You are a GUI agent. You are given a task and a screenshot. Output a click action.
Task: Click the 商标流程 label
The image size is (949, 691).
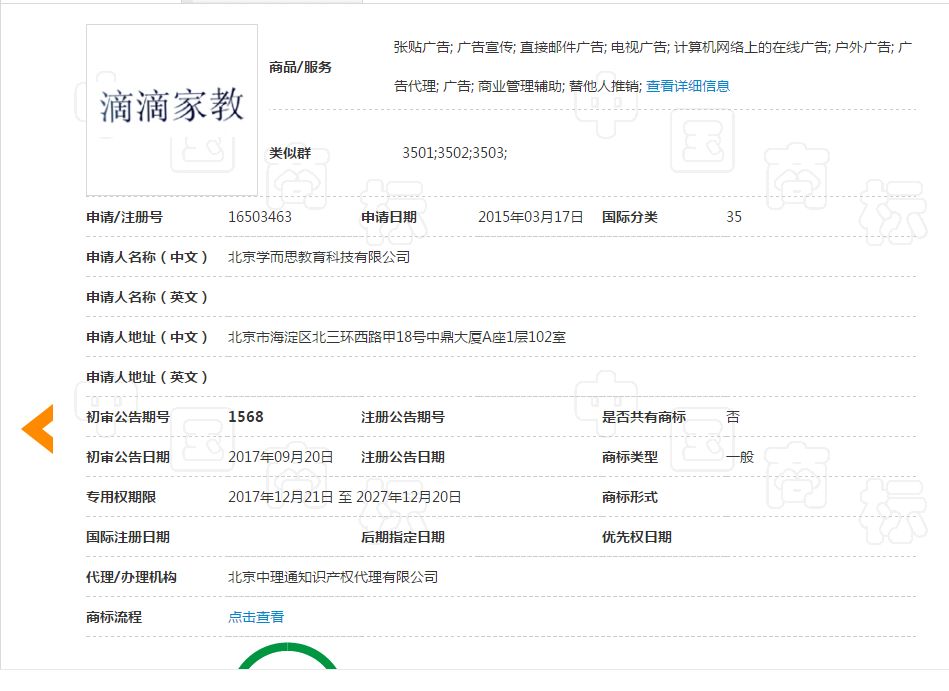[x=114, y=617]
